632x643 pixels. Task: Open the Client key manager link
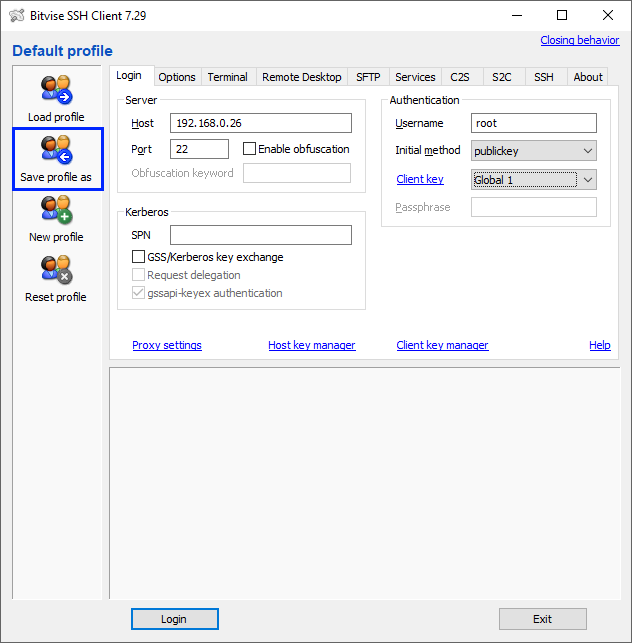pos(442,345)
